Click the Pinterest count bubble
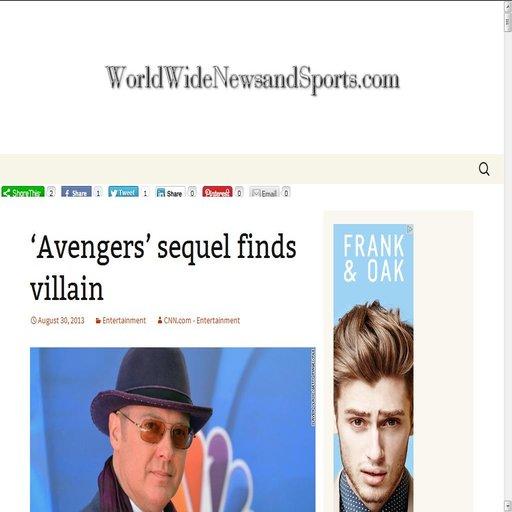The height and width of the screenshot is (512, 512). 239,192
